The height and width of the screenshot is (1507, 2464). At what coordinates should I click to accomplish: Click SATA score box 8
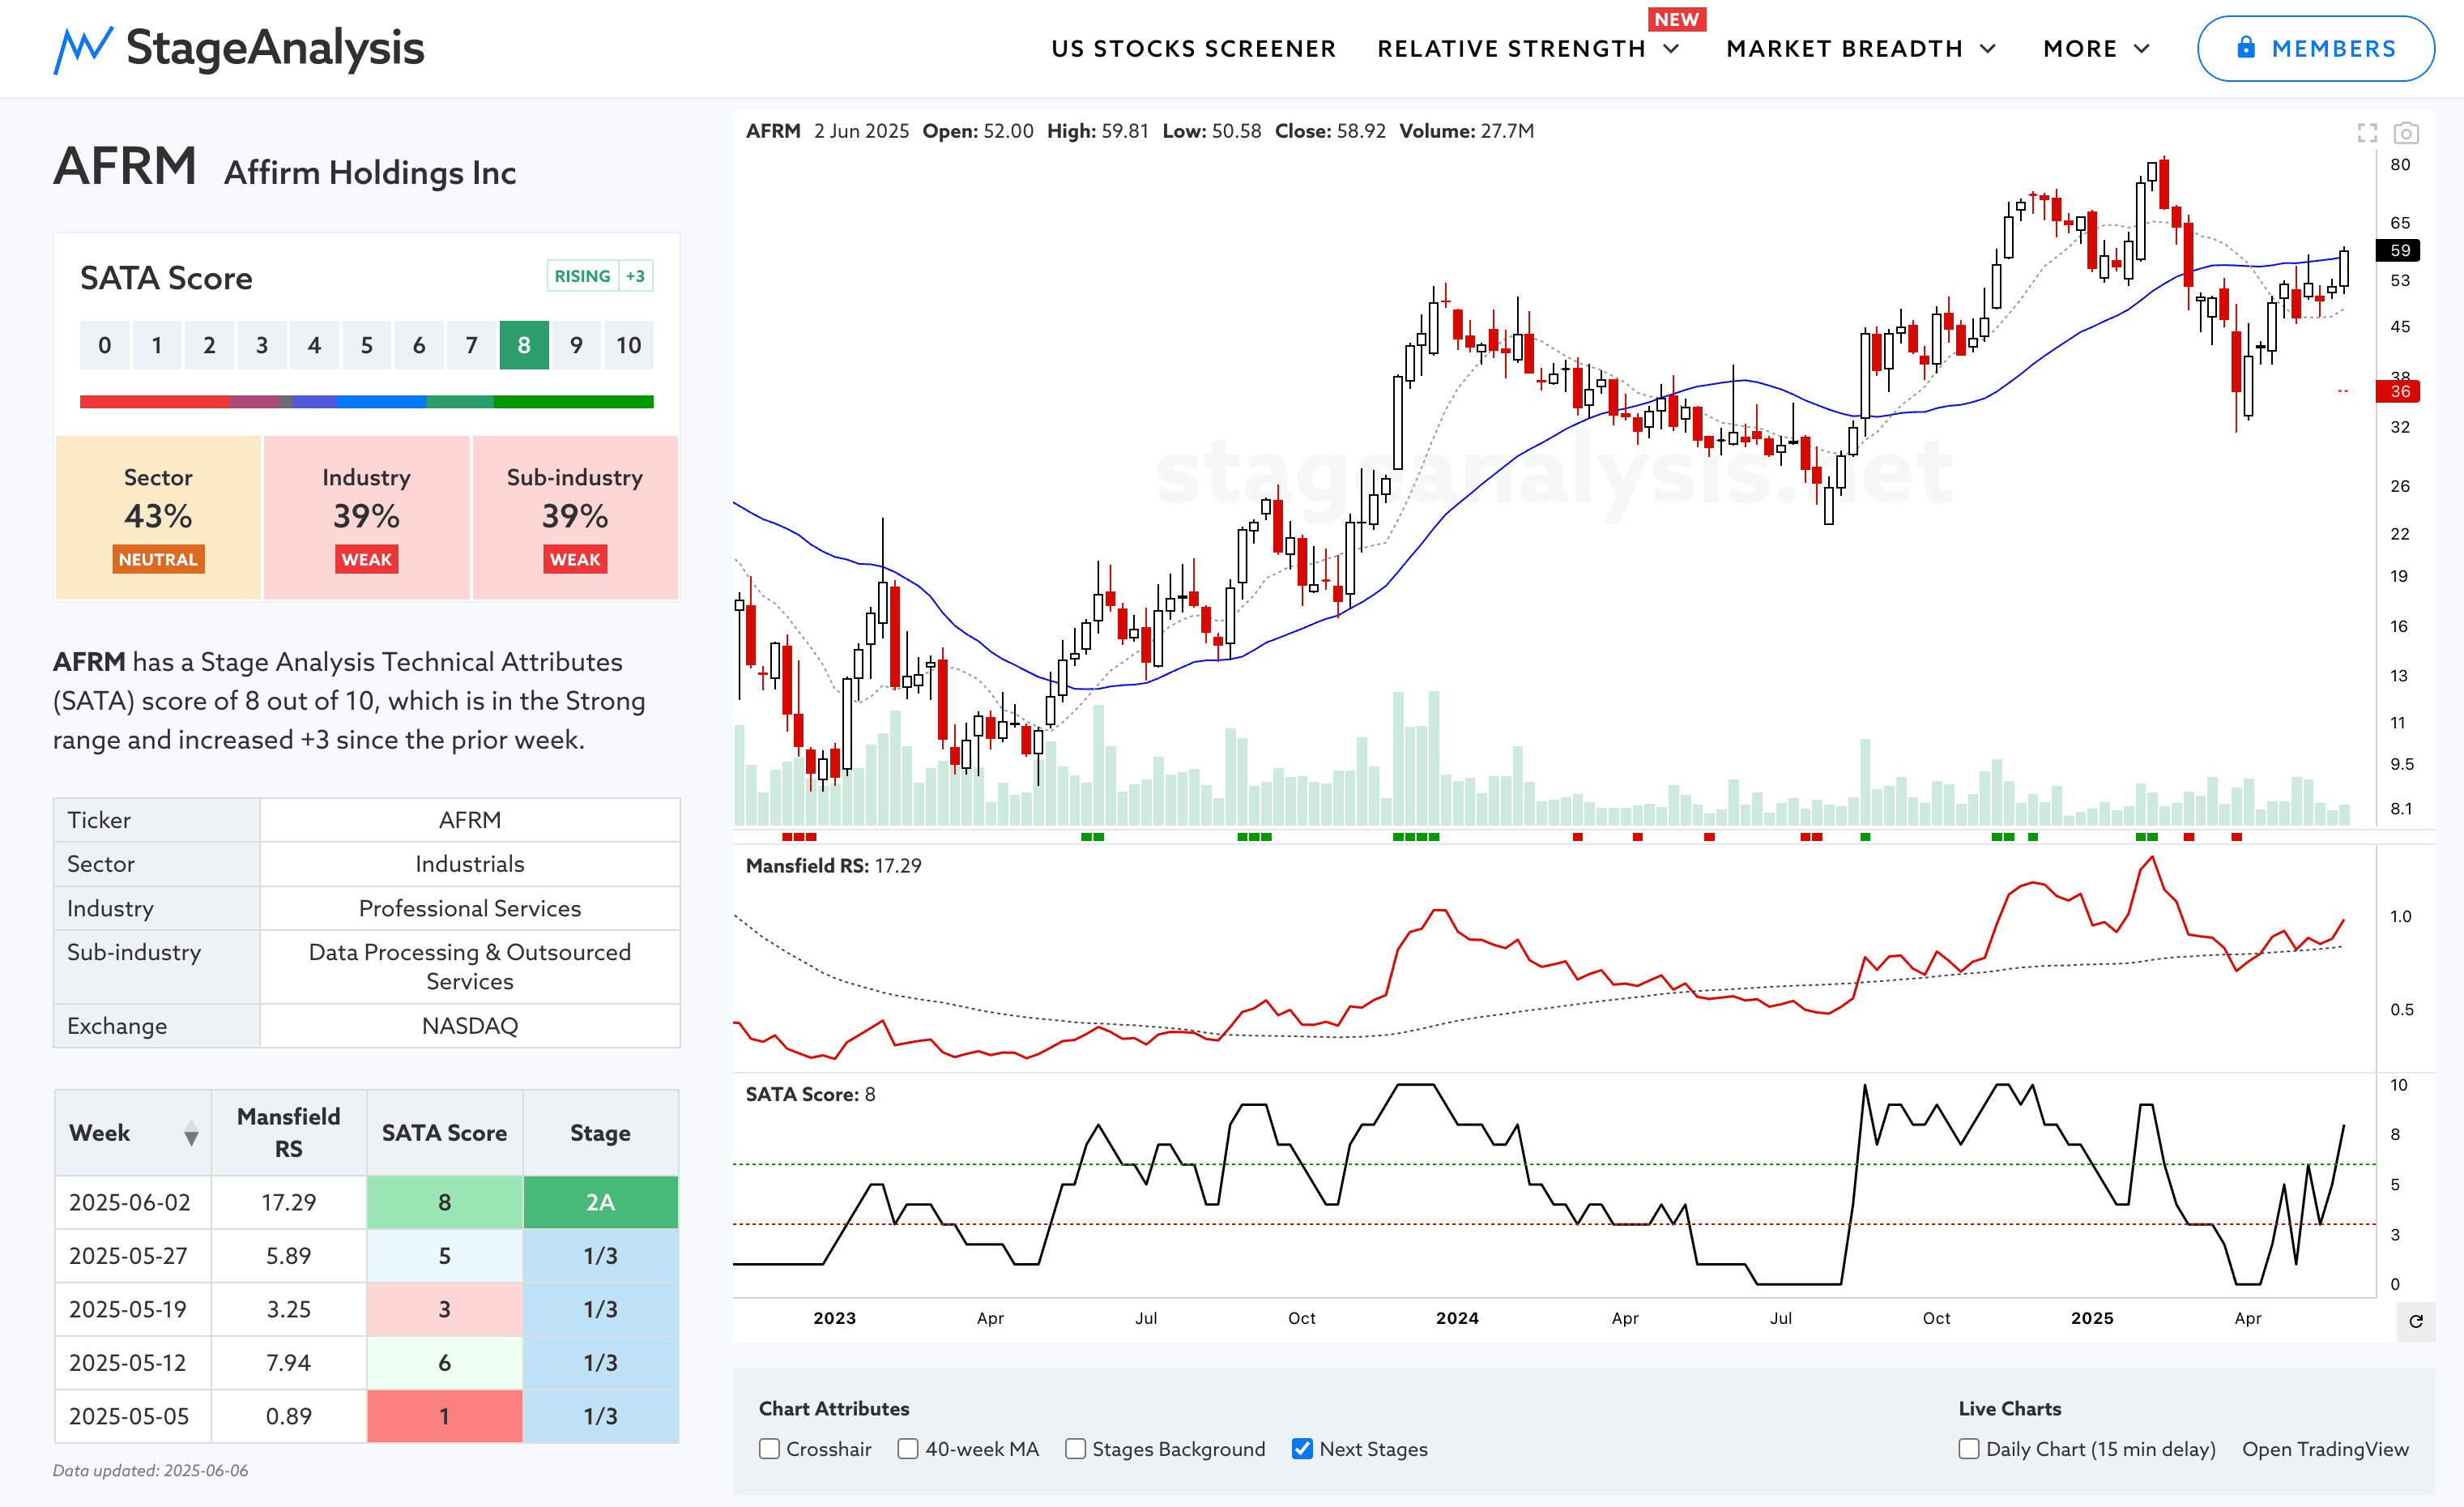point(524,345)
